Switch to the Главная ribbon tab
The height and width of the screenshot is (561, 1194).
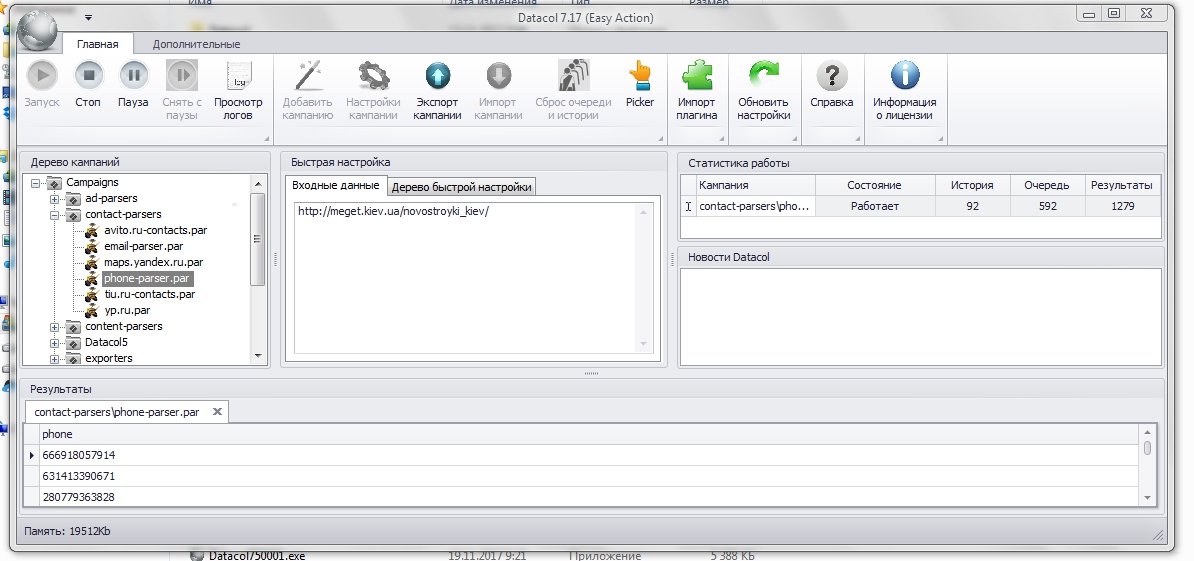tap(97, 44)
